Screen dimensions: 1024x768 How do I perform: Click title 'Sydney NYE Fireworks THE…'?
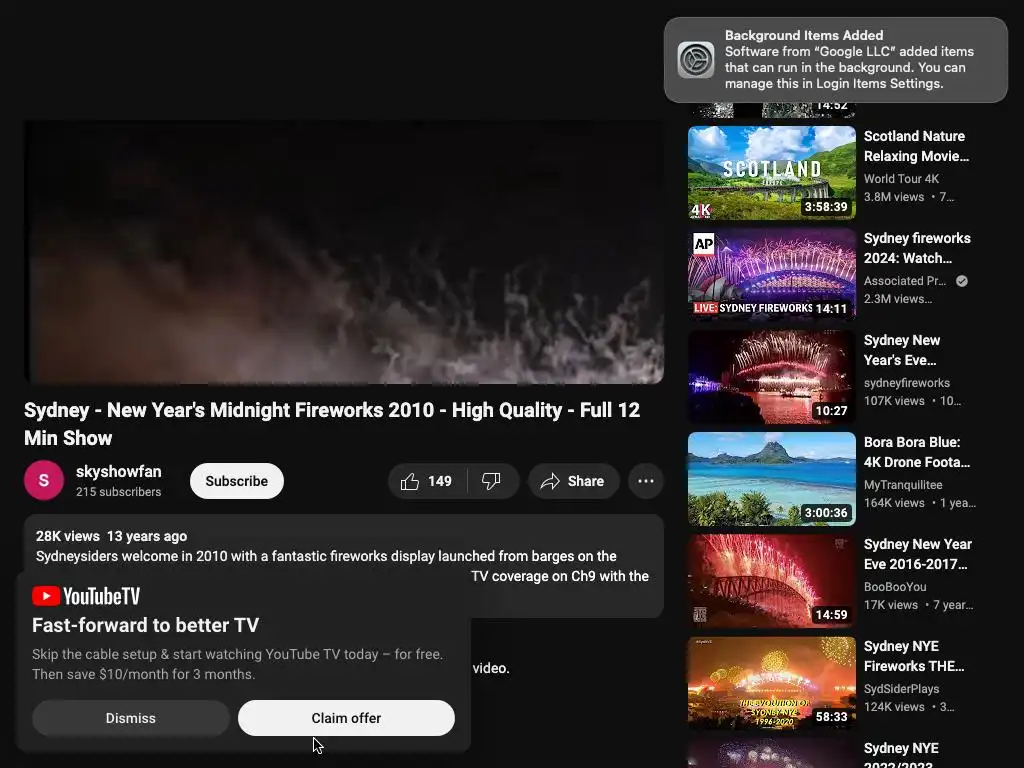[x=914, y=656]
